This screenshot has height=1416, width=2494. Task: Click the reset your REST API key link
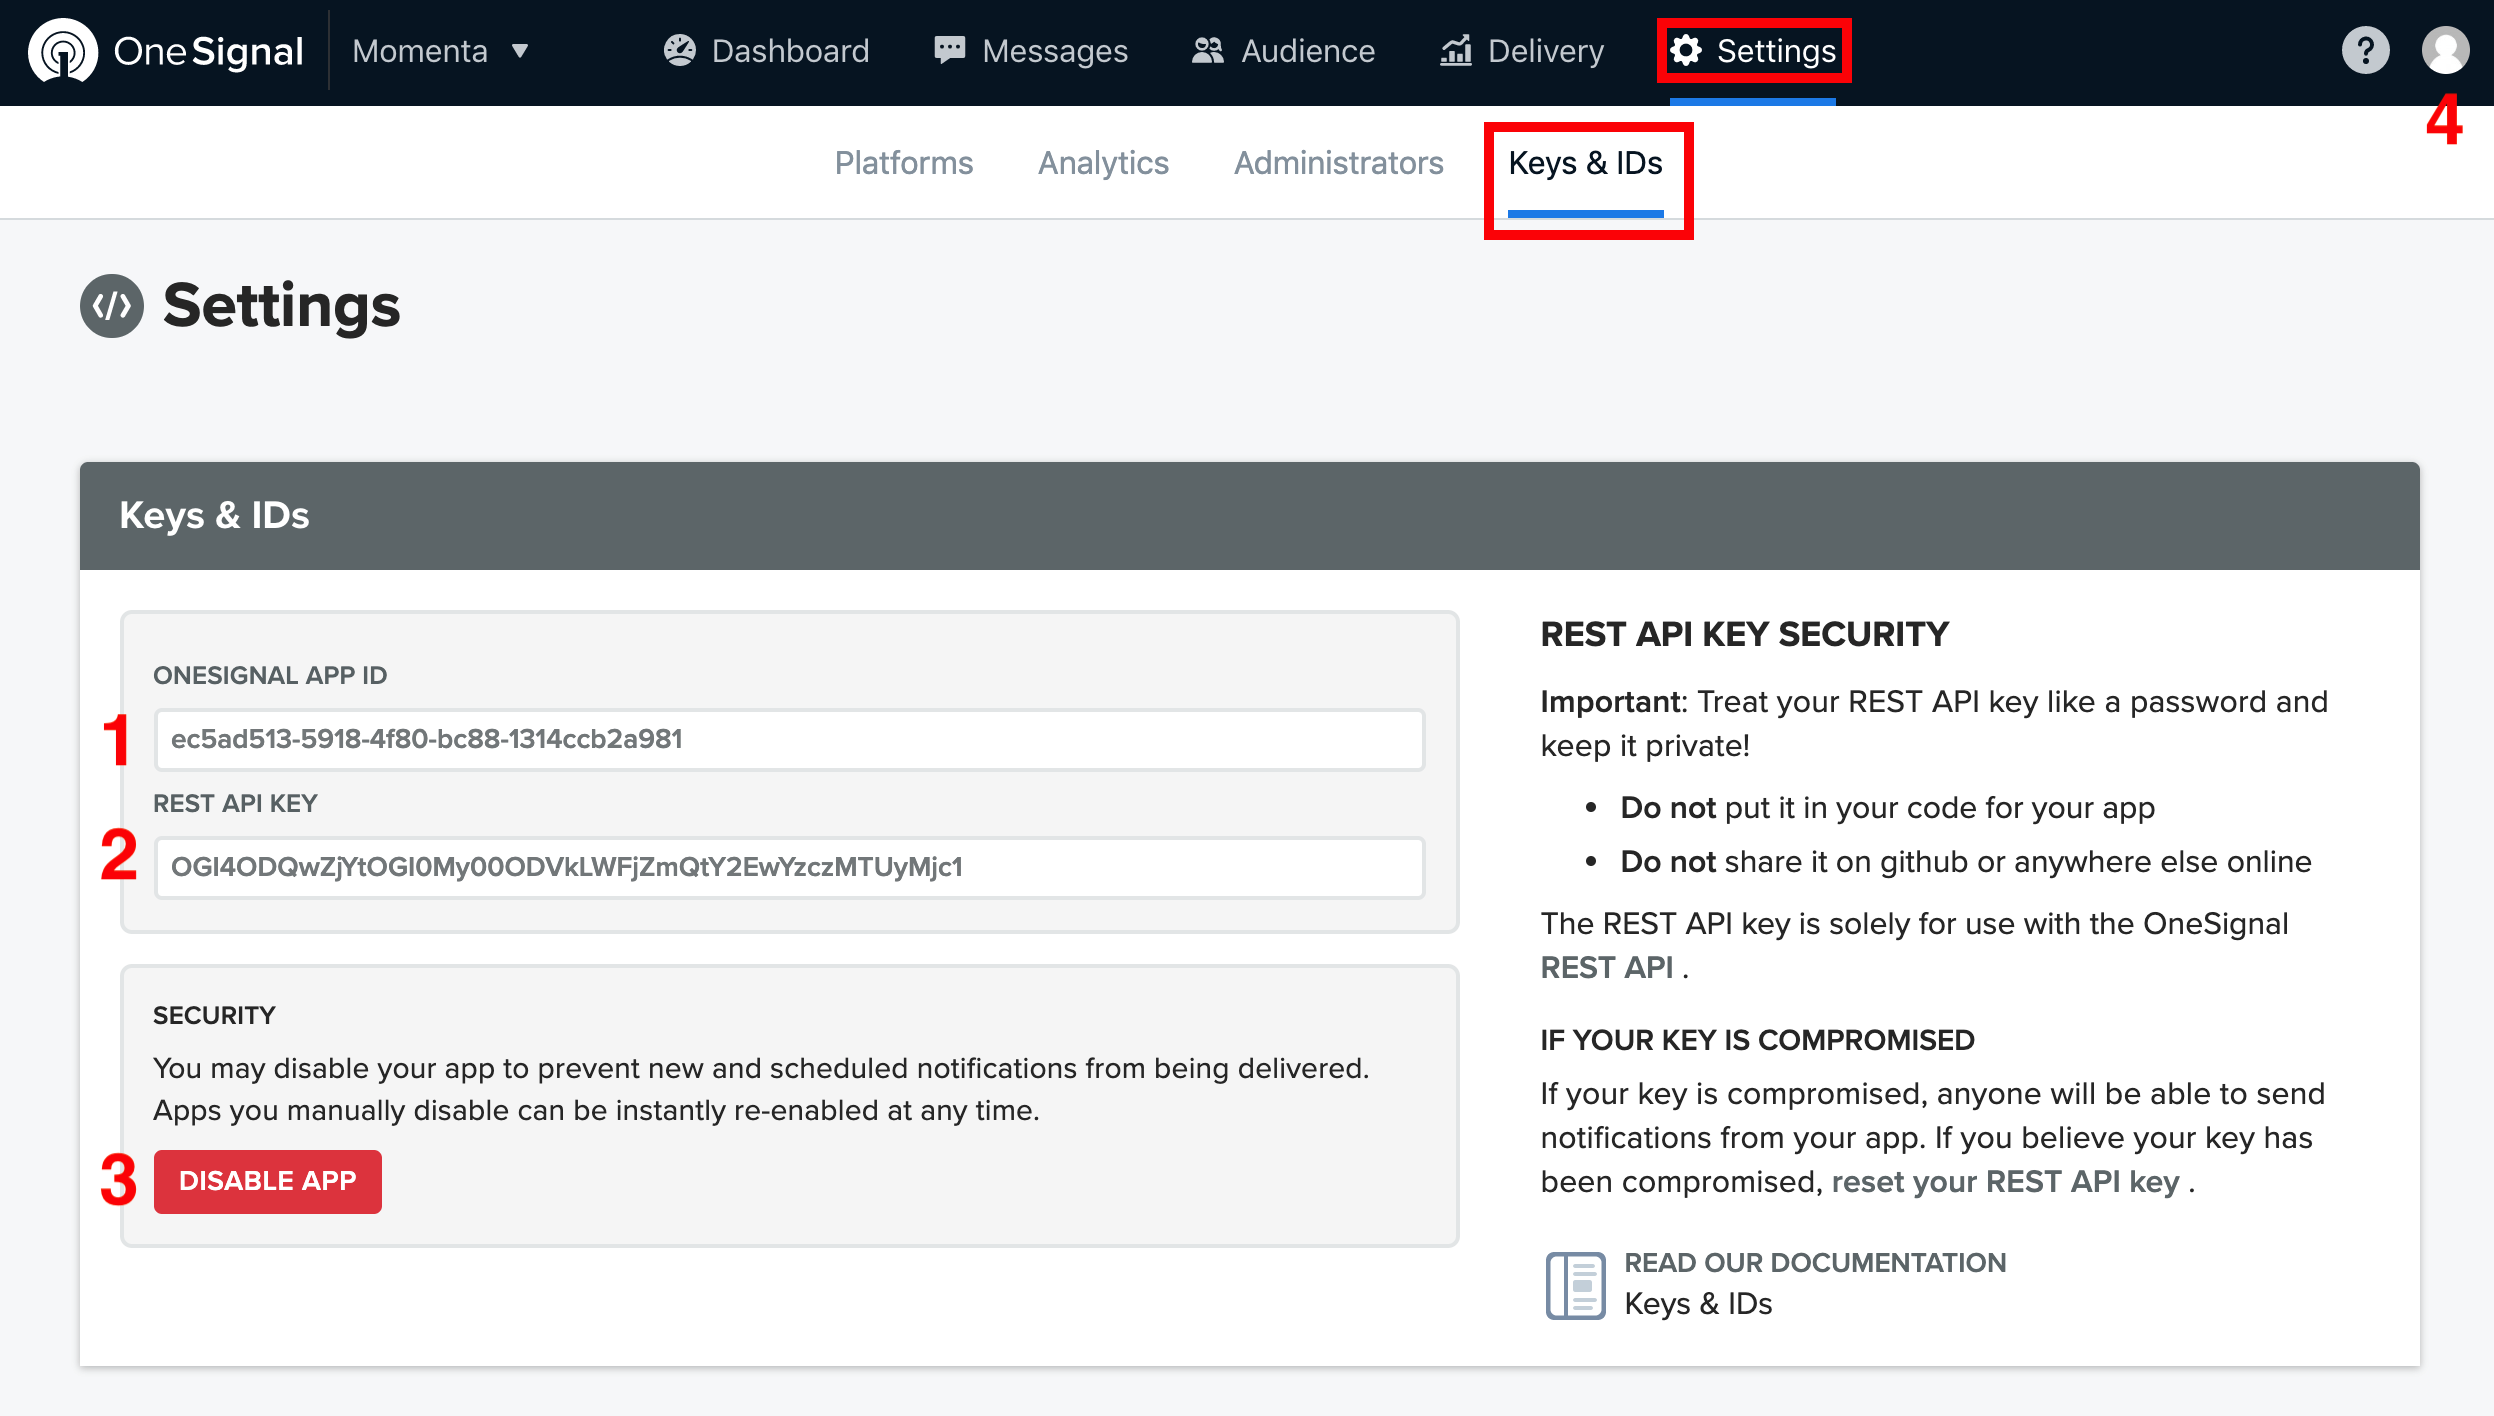coord(2005,1182)
